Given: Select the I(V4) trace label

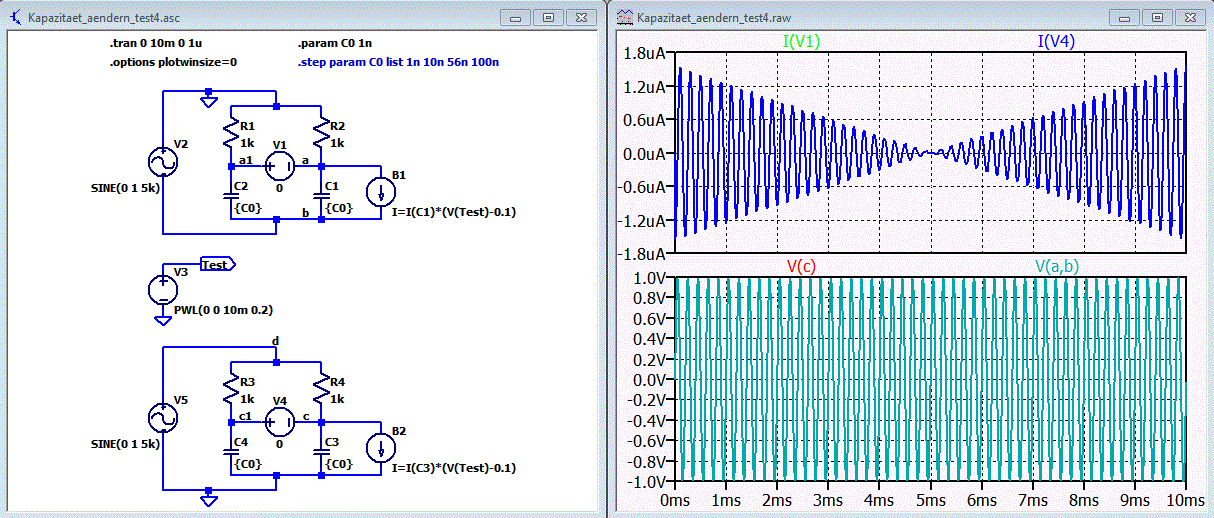Looking at the screenshot, I should (x=1057, y=41).
